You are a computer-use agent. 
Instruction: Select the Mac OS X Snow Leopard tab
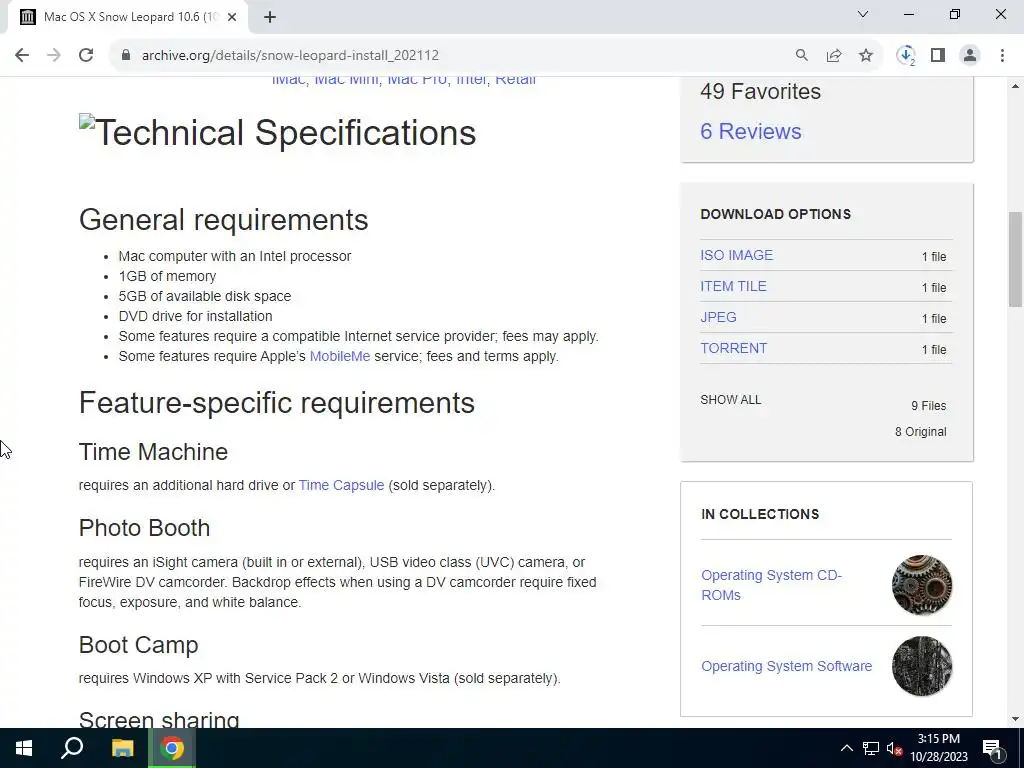128,17
